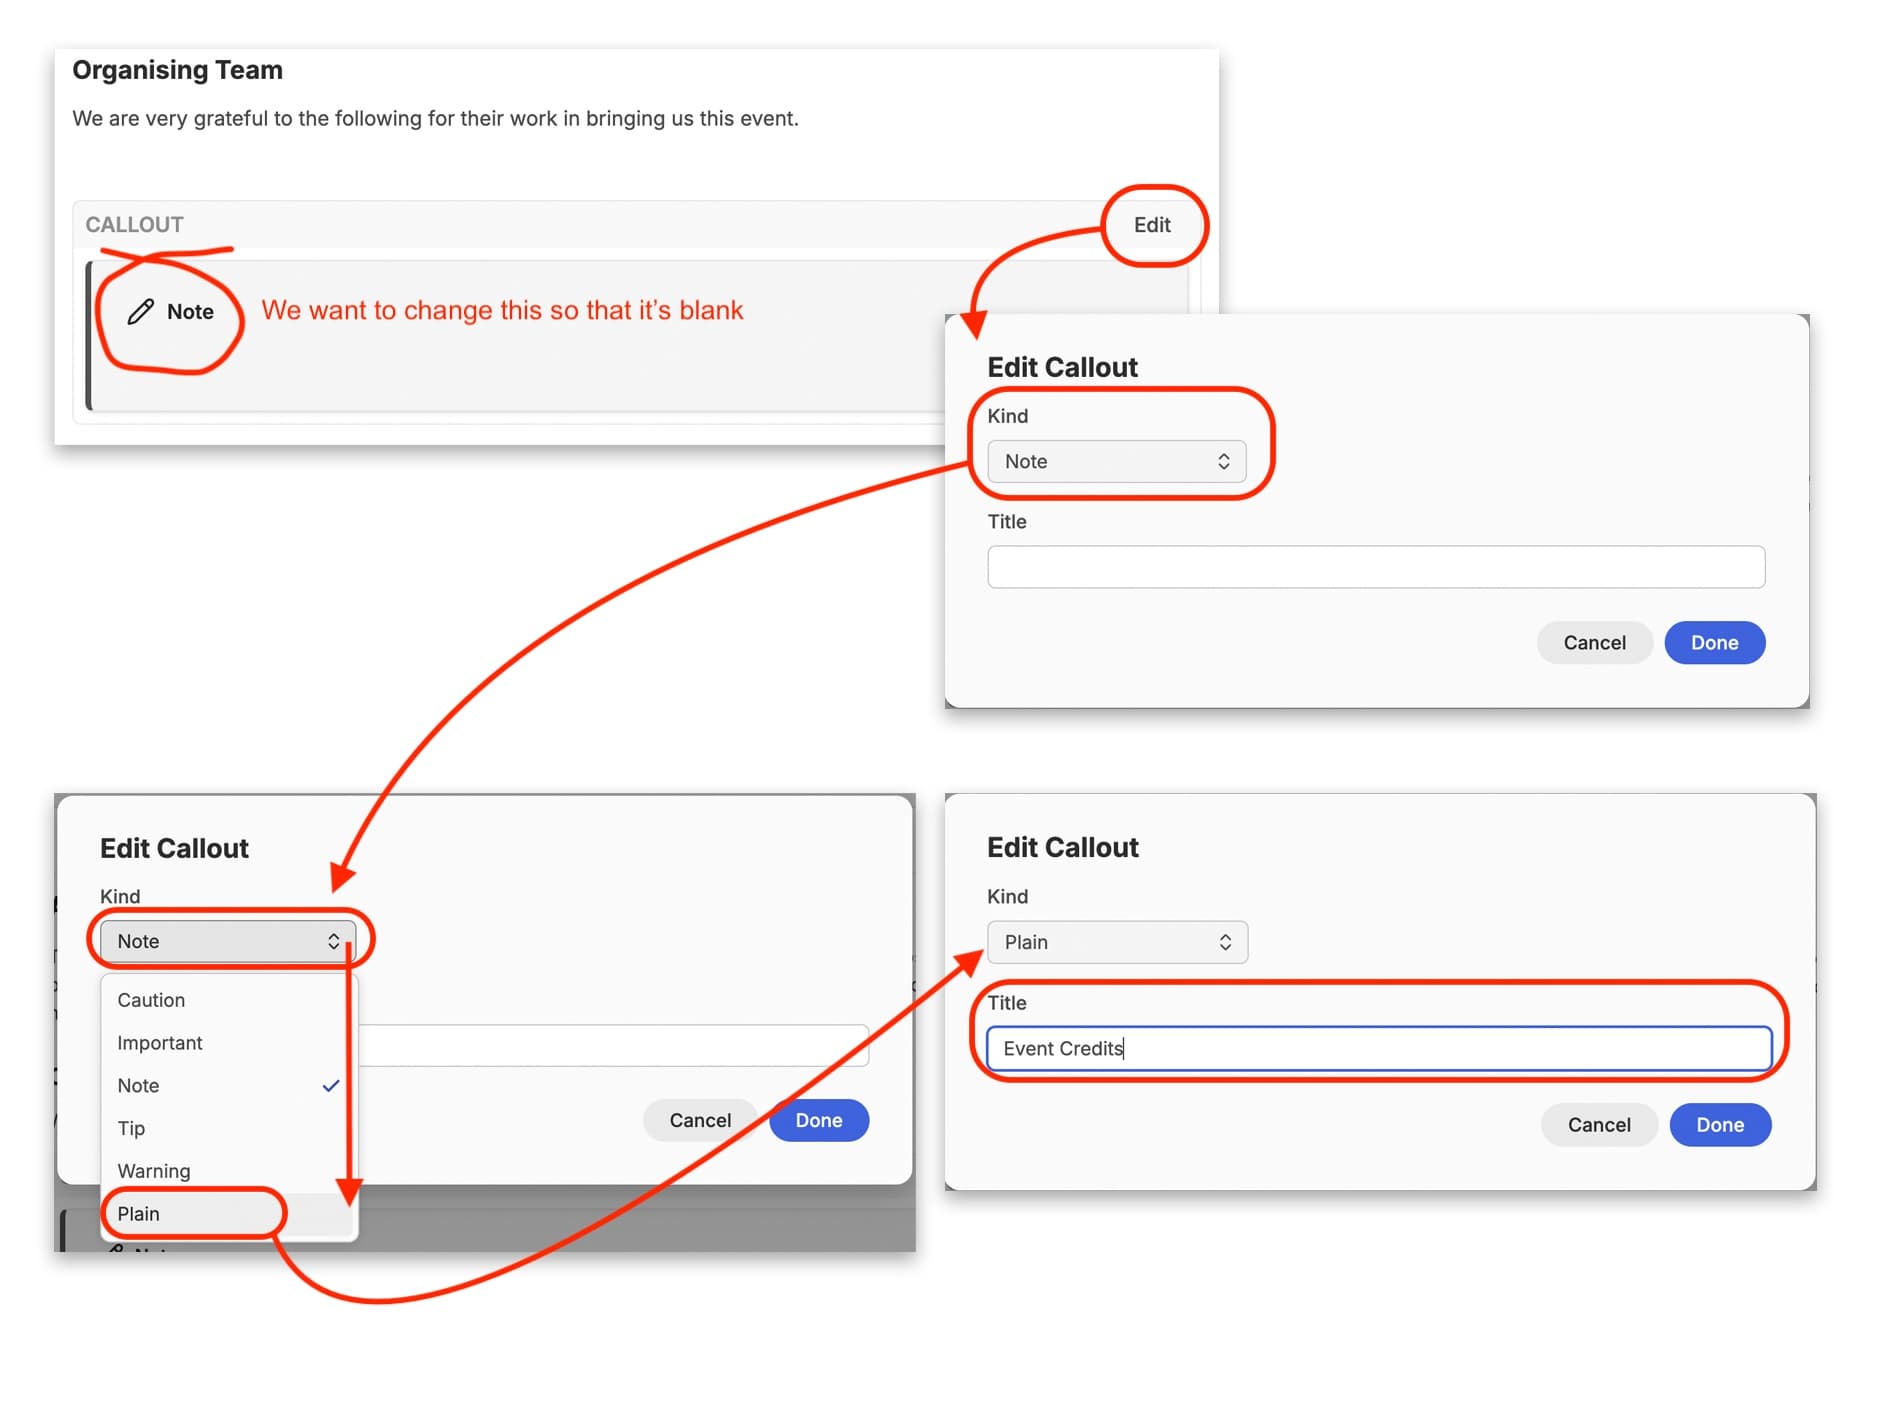The image size is (1890, 1417).
Task: Pick the Tip option in Kind menu
Action: coord(131,1129)
